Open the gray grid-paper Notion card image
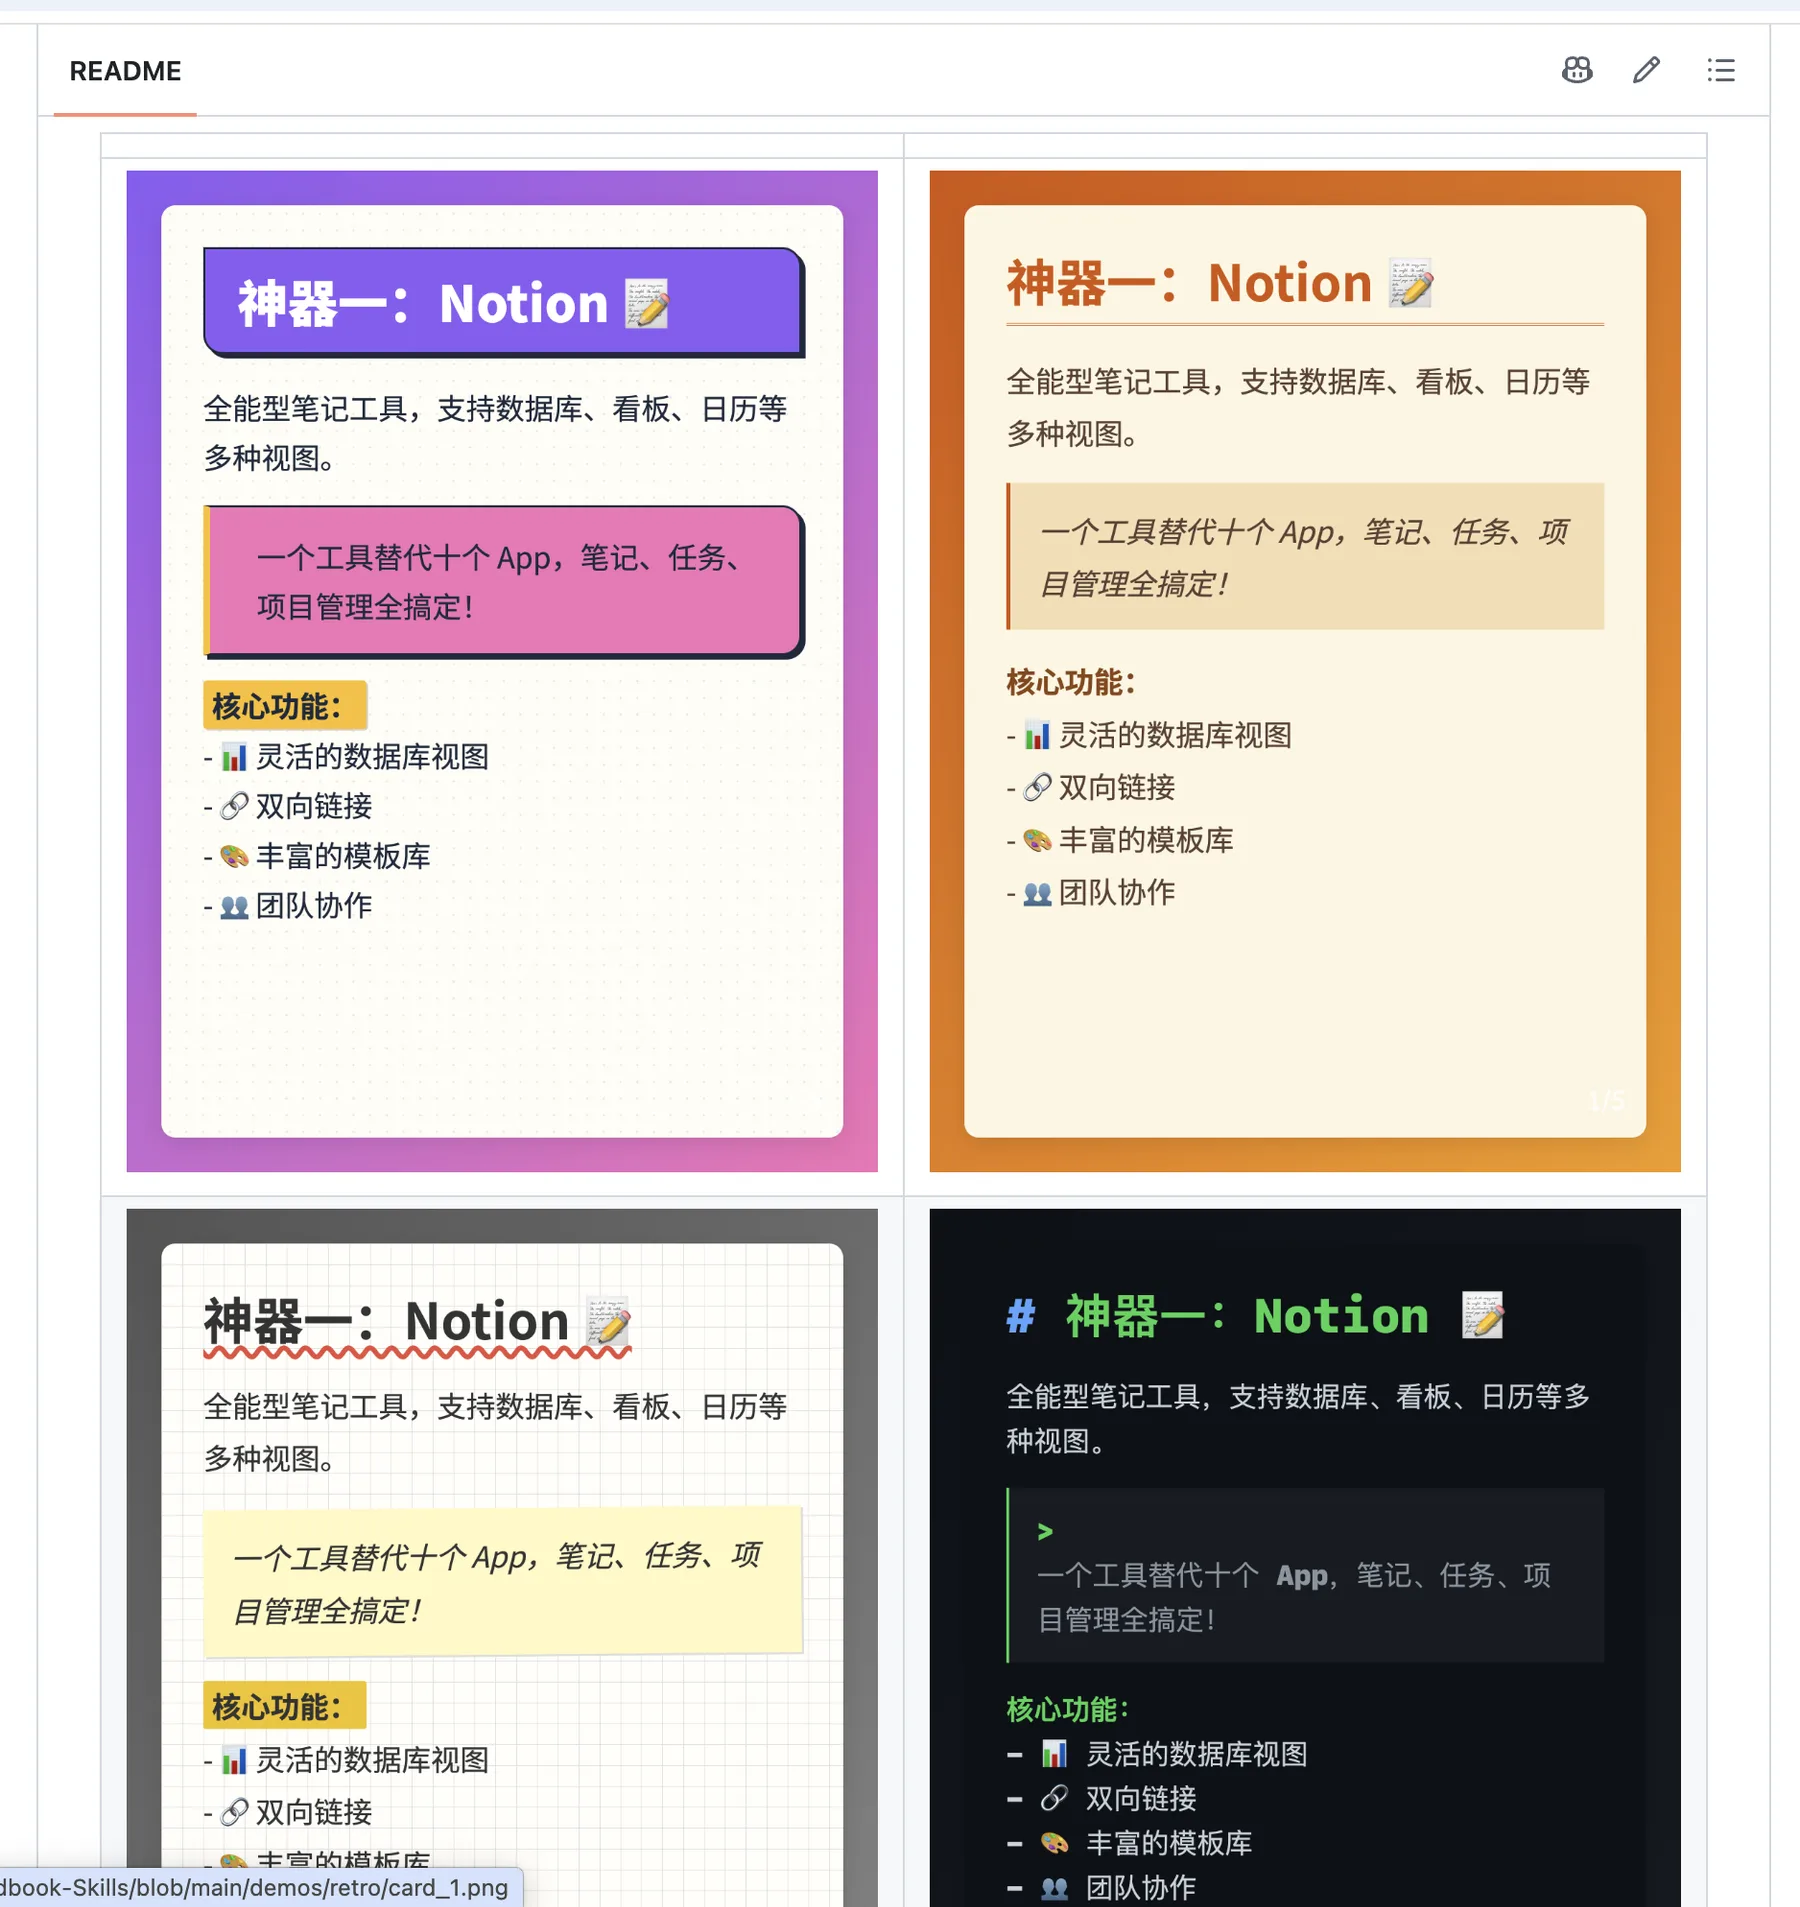 click(502, 1557)
